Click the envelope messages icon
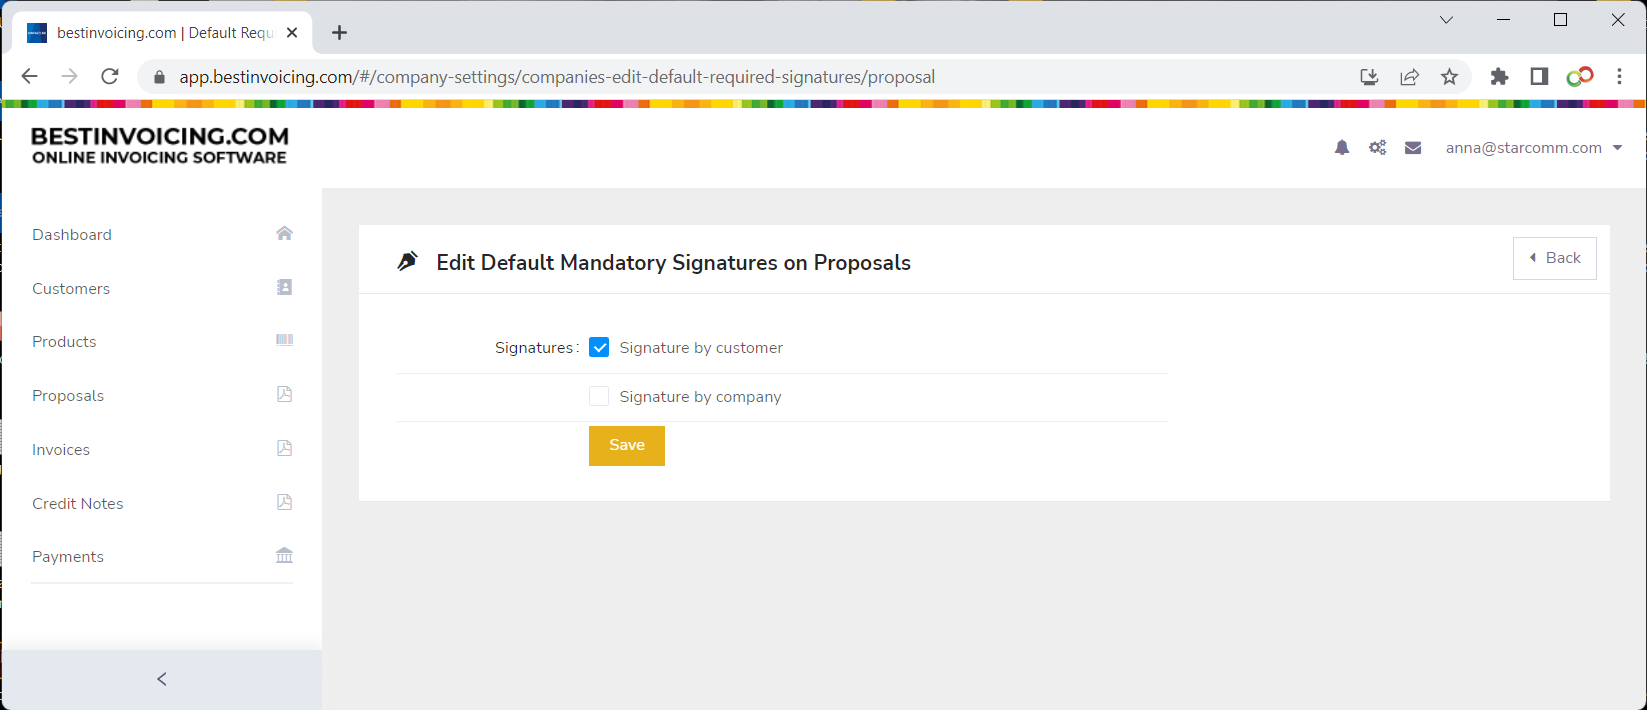 click(1413, 148)
